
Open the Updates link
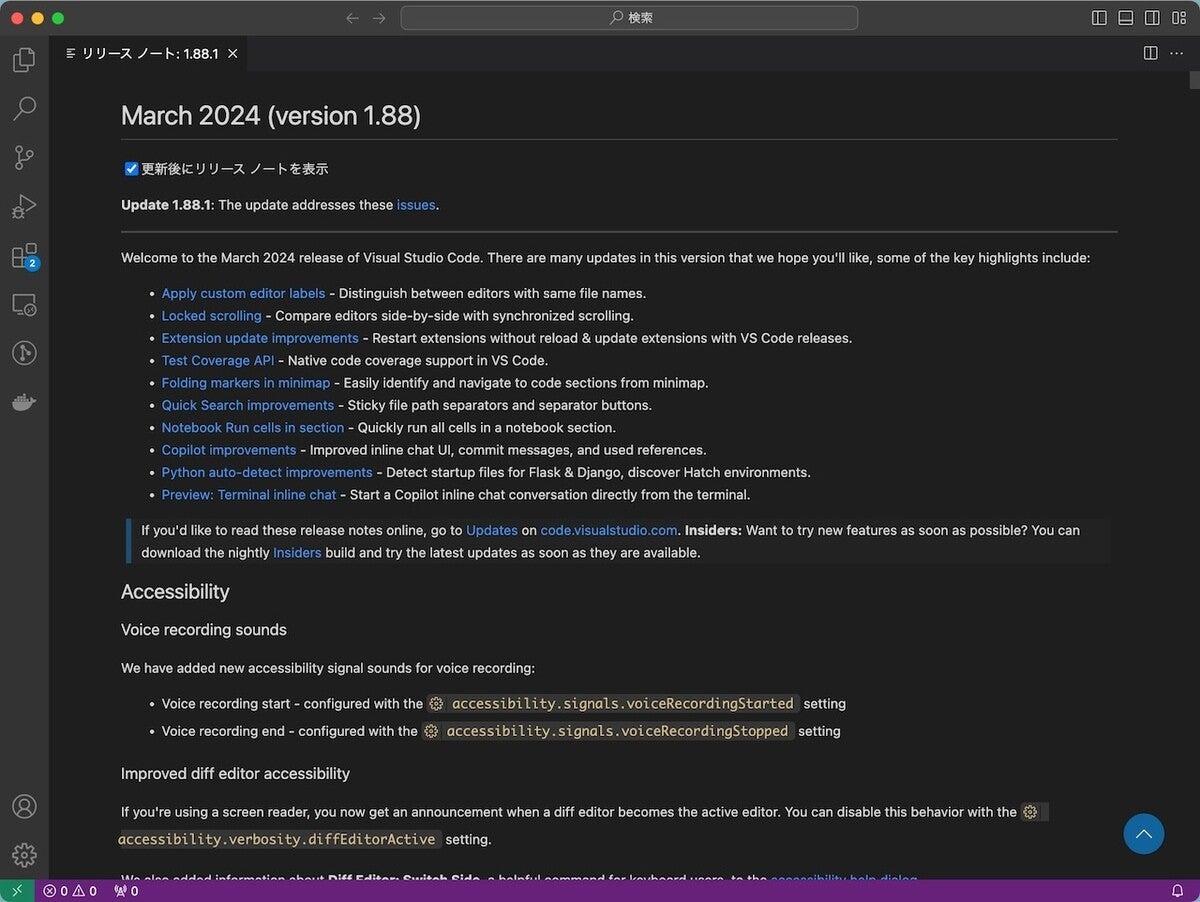click(492, 530)
